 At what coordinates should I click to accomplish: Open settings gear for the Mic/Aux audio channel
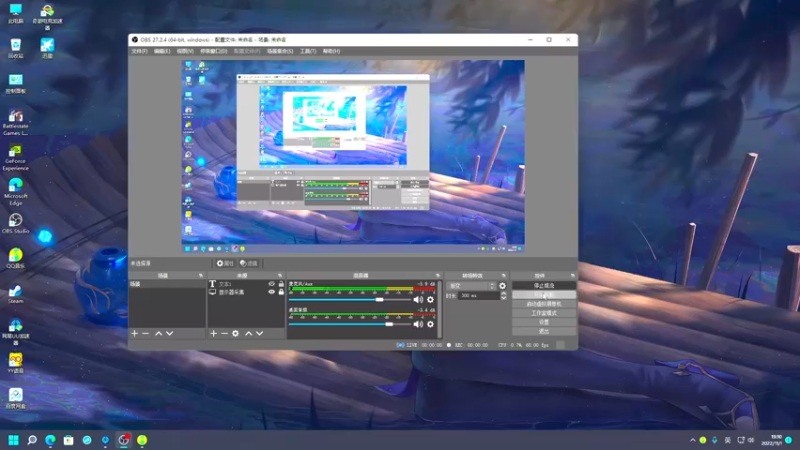(430, 299)
